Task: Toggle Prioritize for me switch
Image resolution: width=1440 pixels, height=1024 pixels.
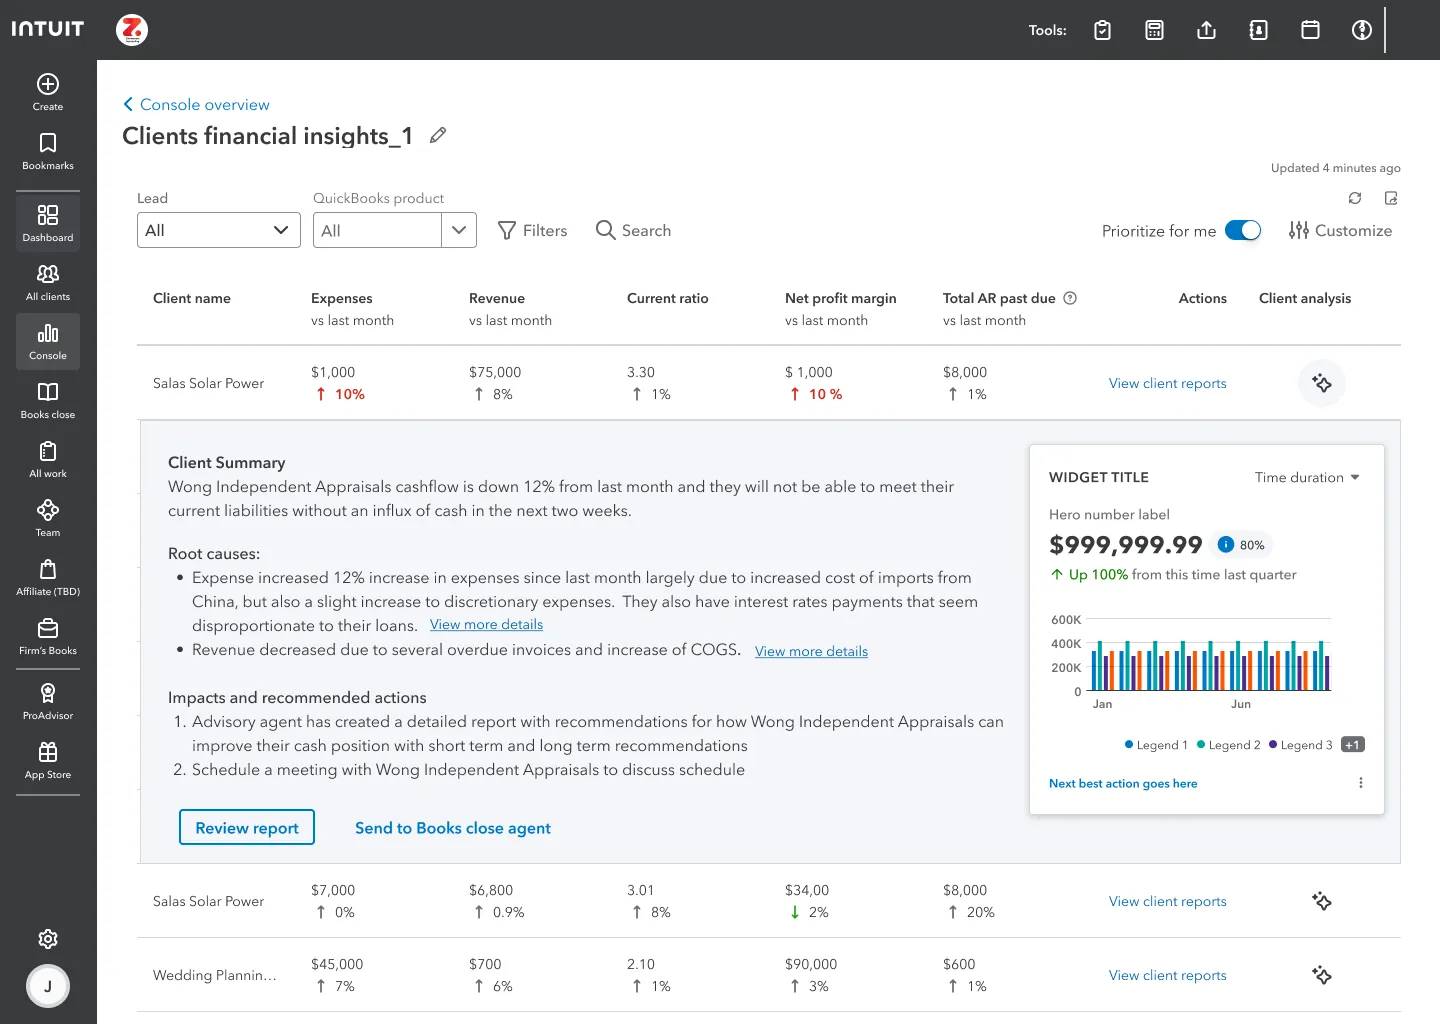Action: (1243, 230)
